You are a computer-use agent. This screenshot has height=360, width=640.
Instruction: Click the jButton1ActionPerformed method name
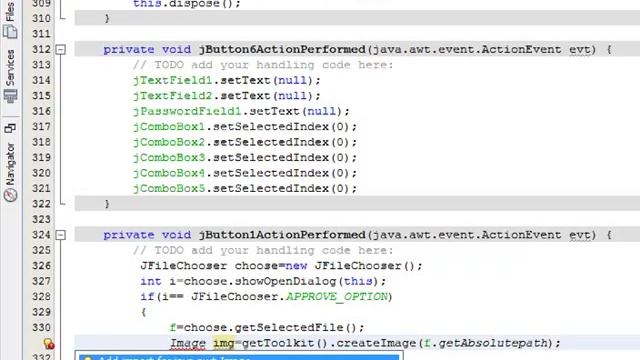282,235
